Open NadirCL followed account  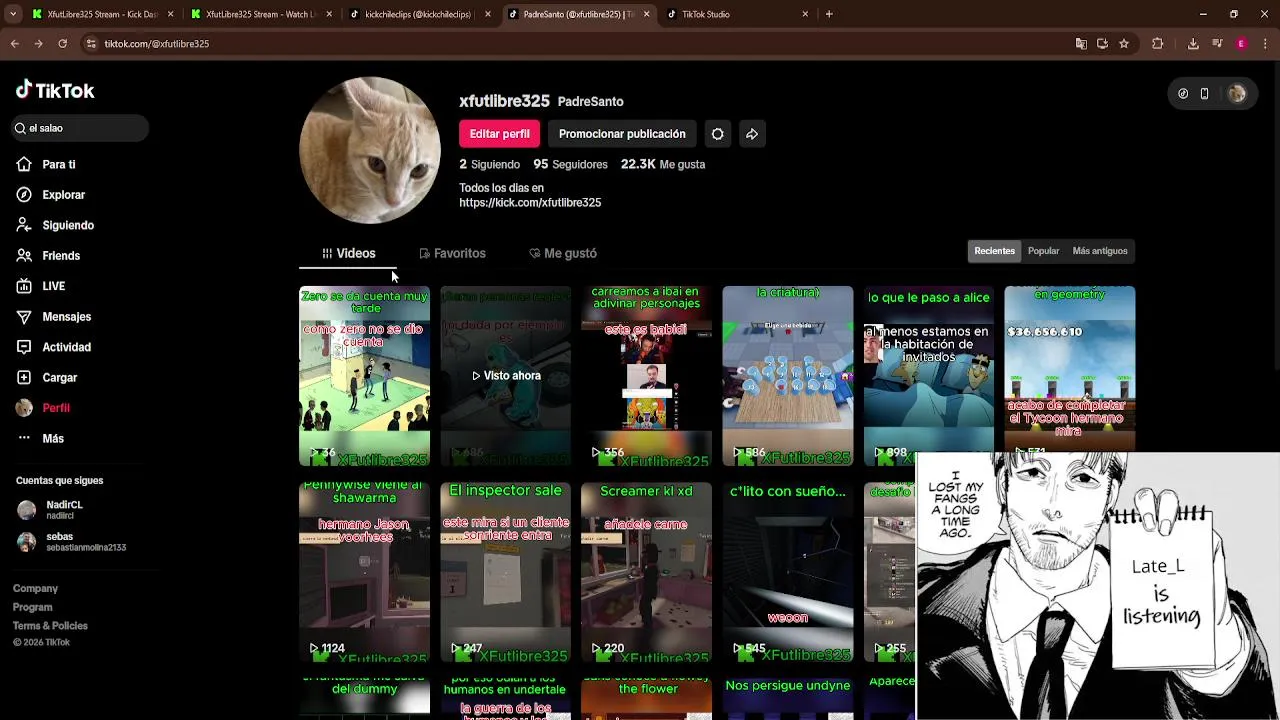pyautogui.click(x=64, y=510)
